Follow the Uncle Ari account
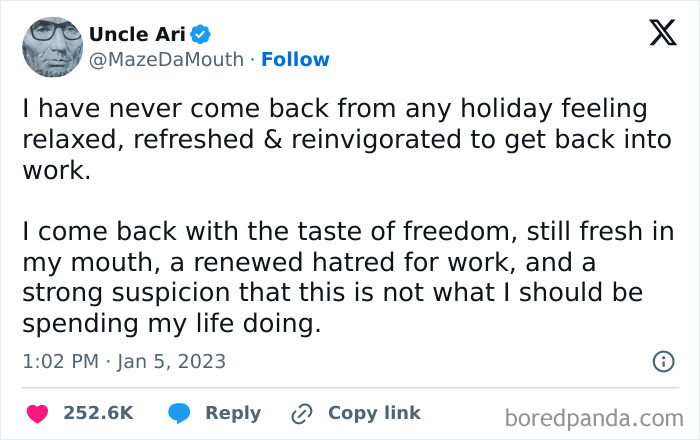 click(295, 59)
